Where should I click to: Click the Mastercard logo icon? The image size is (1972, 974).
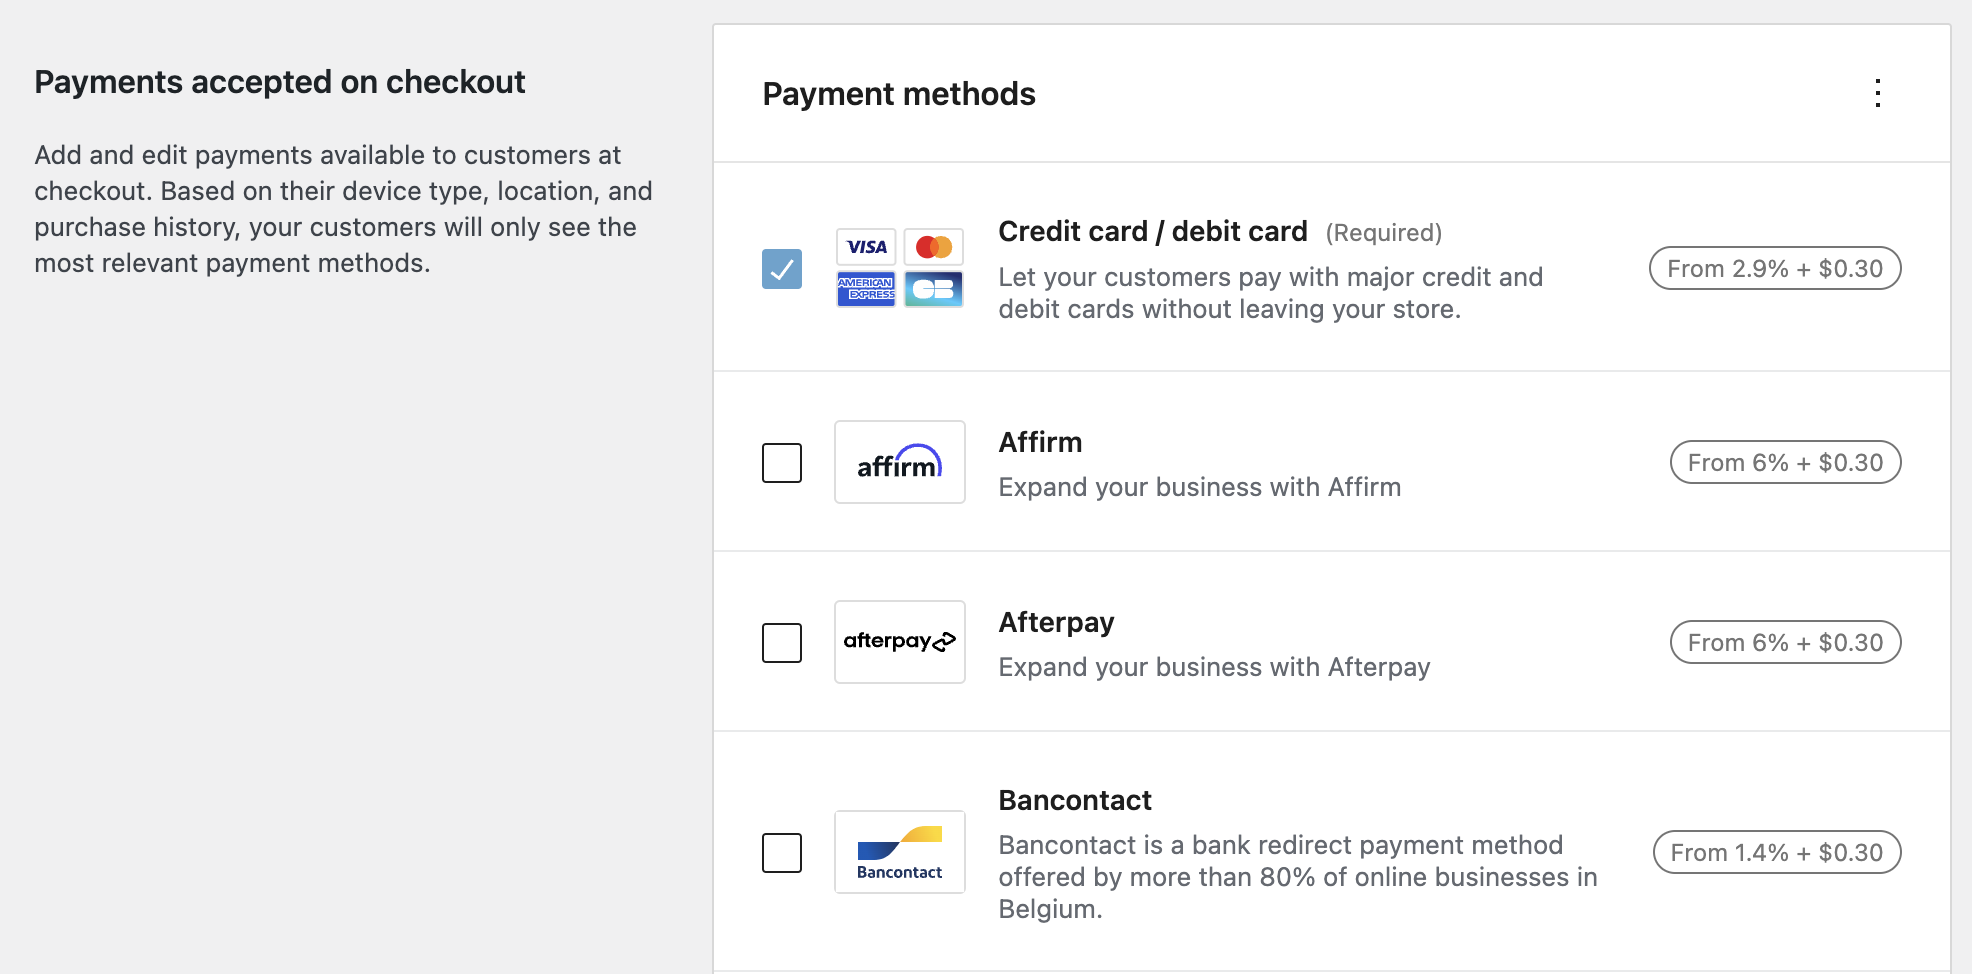(934, 247)
